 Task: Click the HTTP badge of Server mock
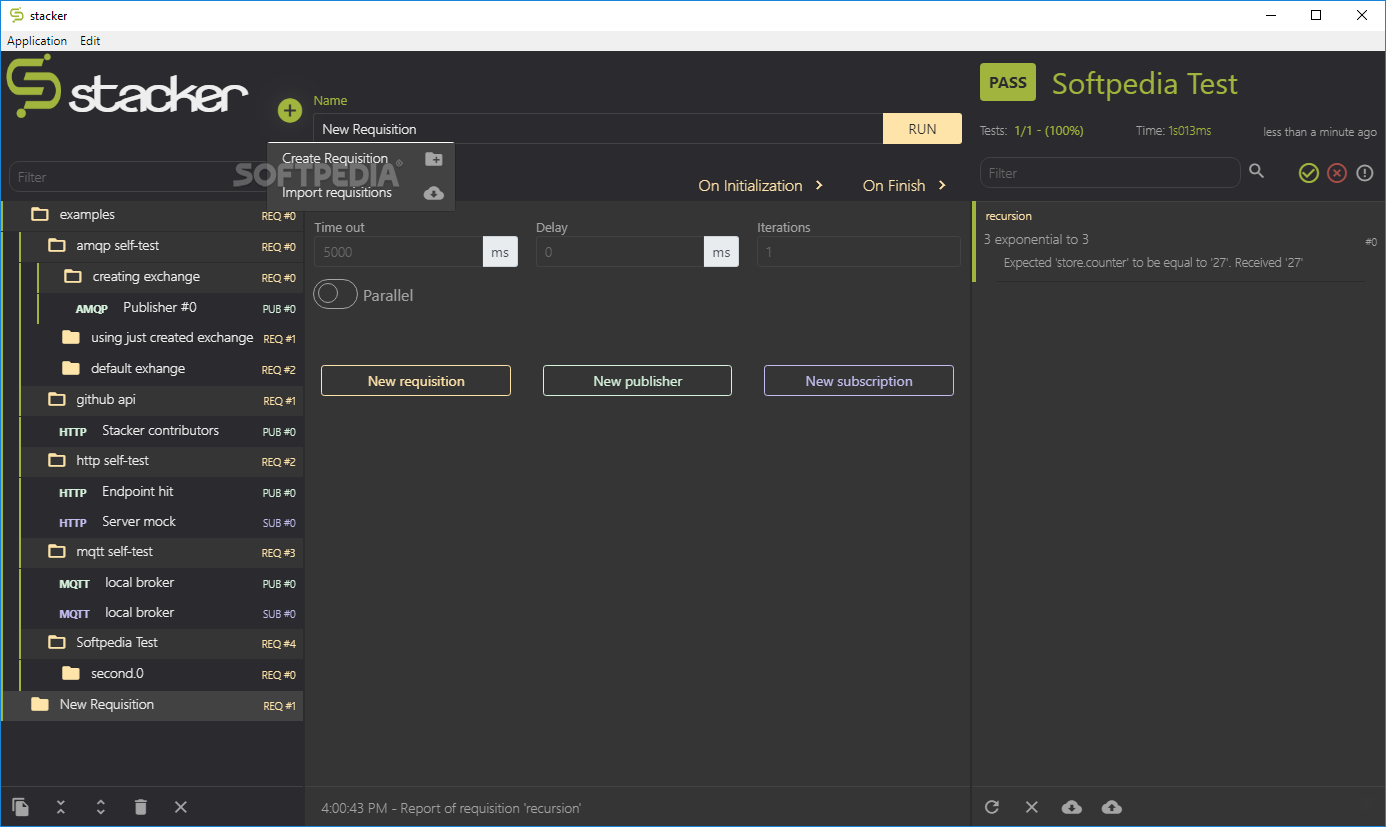pos(73,523)
